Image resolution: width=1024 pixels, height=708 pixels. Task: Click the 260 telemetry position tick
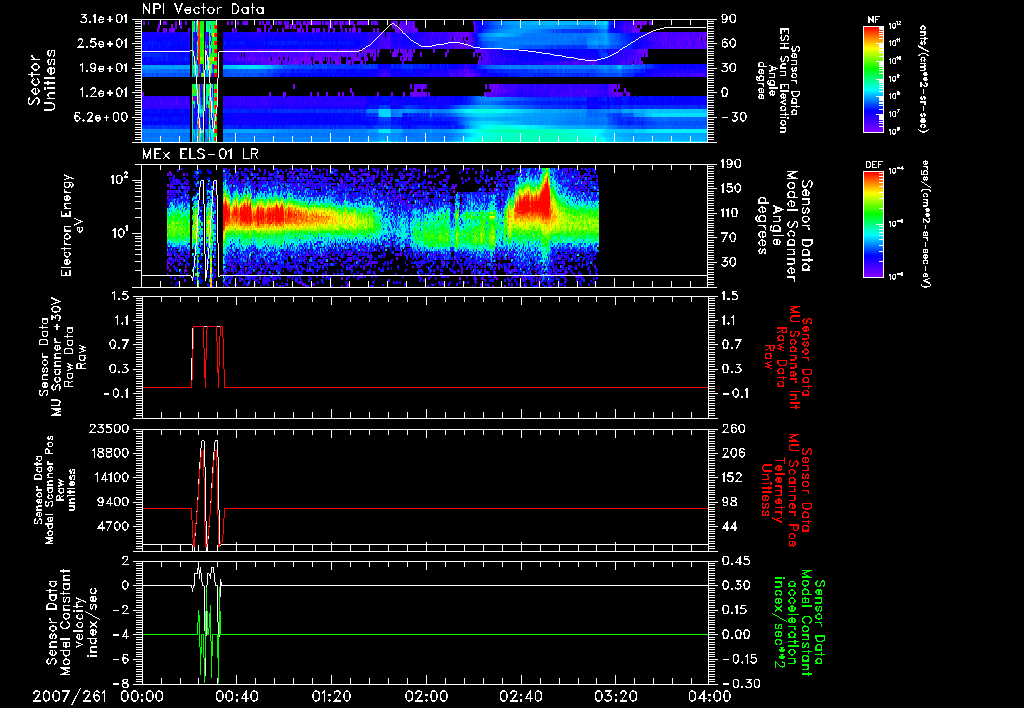pyautogui.click(x=732, y=429)
